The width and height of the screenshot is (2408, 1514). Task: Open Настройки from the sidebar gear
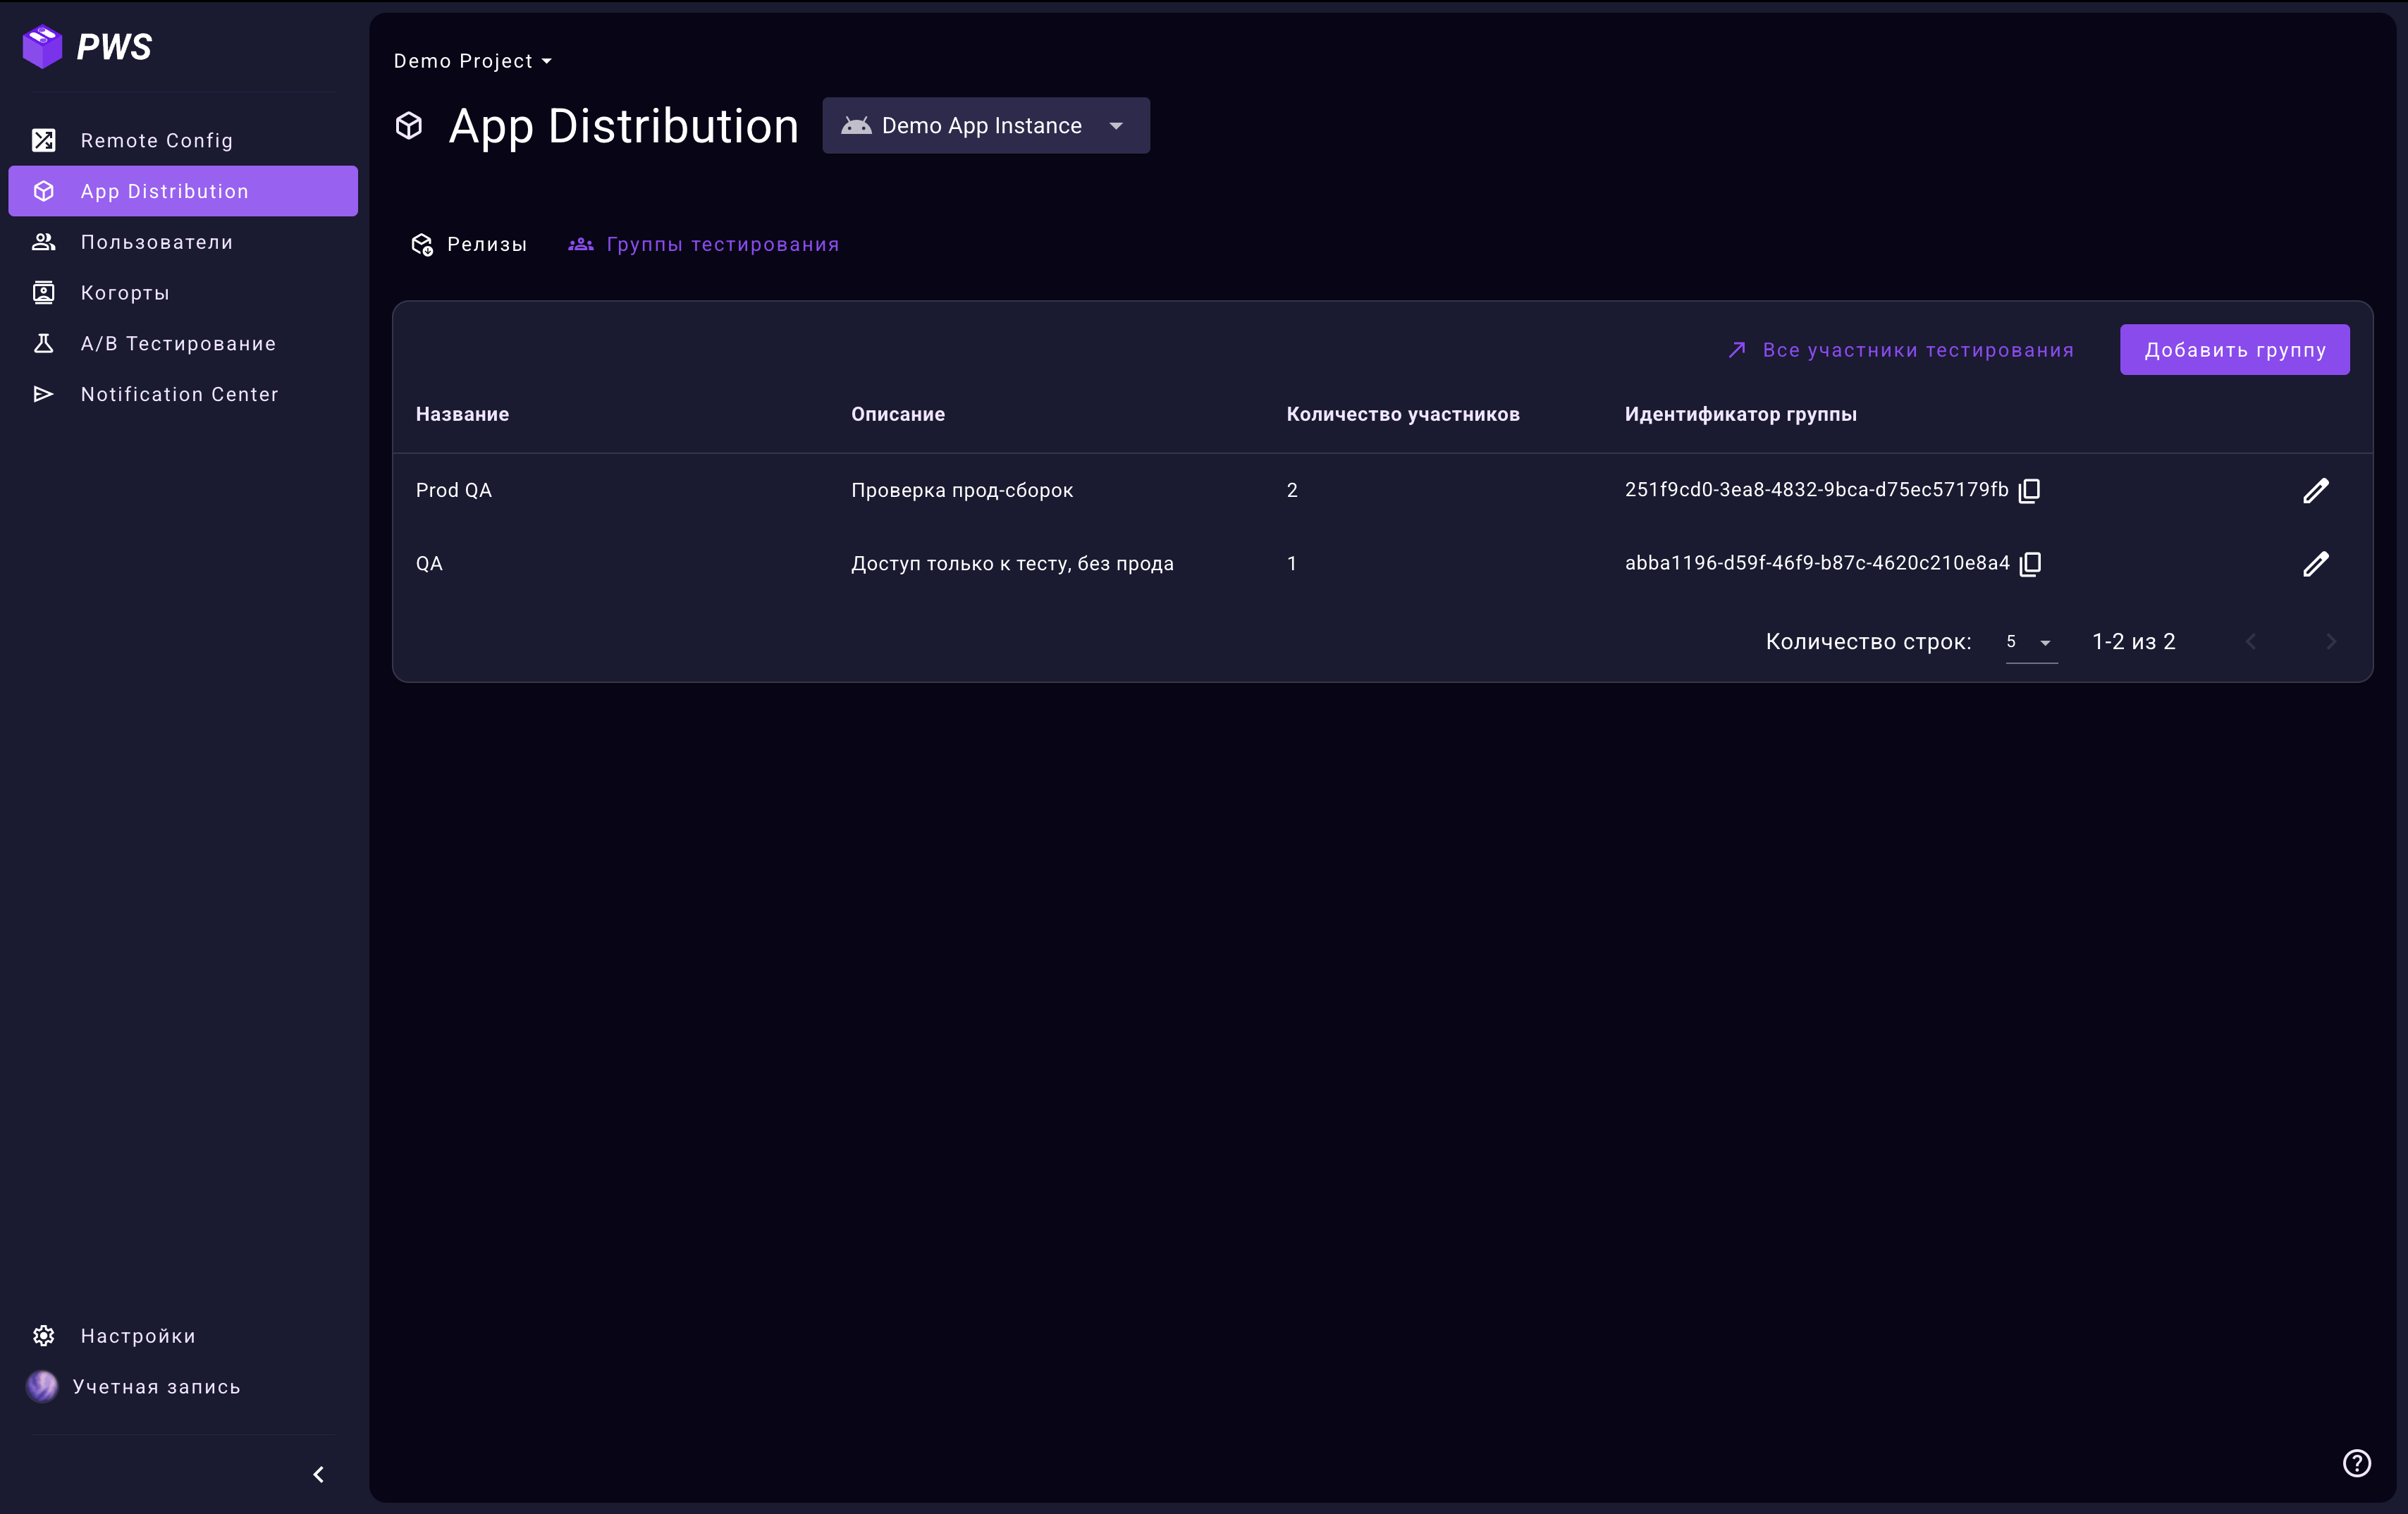[x=44, y=1336]
